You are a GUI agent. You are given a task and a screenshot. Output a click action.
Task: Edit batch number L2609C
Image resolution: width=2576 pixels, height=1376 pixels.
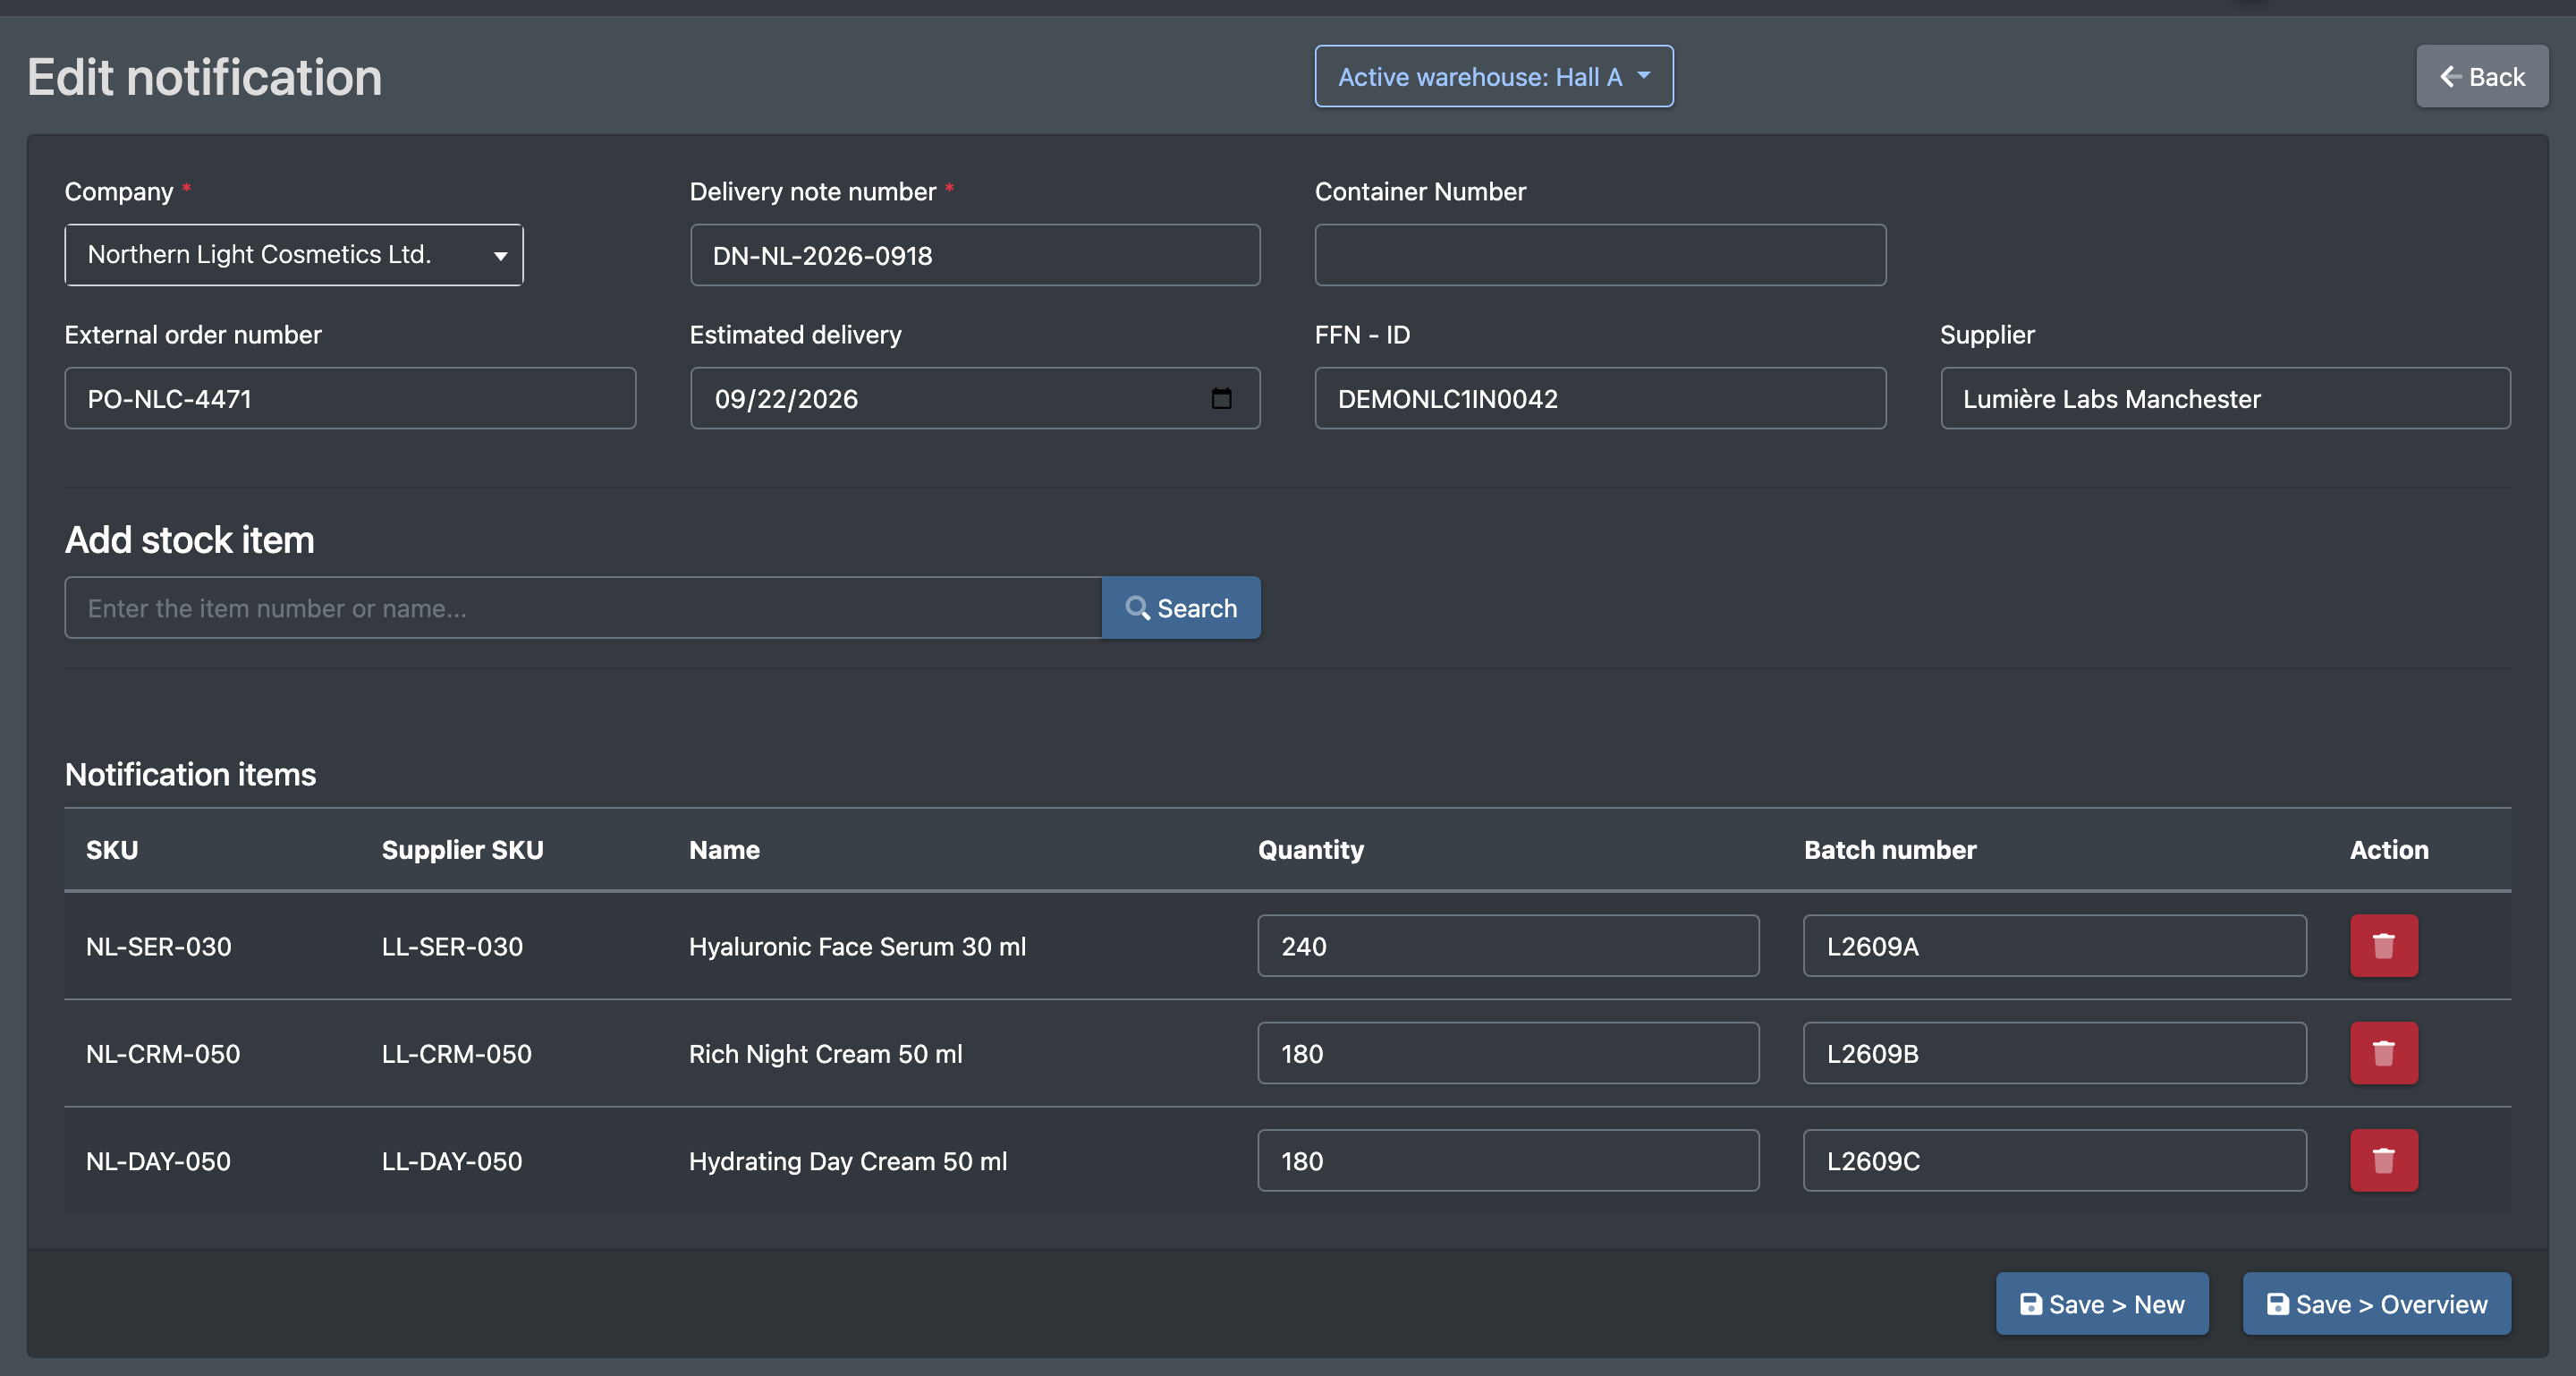point(2054,1160)
